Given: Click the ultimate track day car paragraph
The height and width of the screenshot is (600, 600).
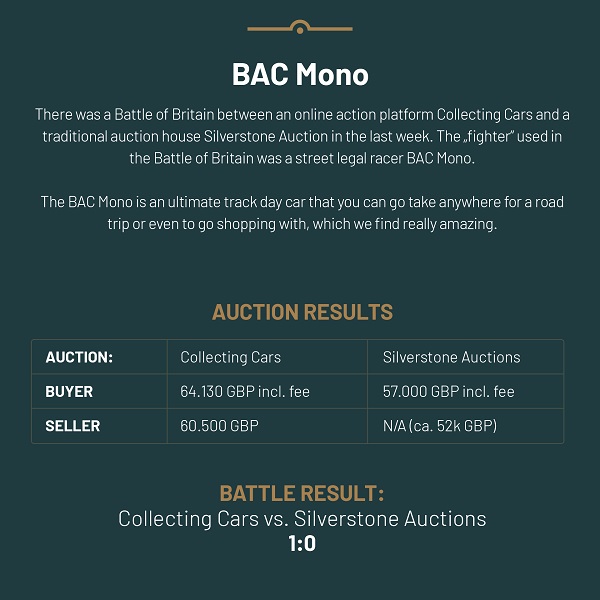Looking at the screenshot, I should pyautogui.click(x=302, y=213).
